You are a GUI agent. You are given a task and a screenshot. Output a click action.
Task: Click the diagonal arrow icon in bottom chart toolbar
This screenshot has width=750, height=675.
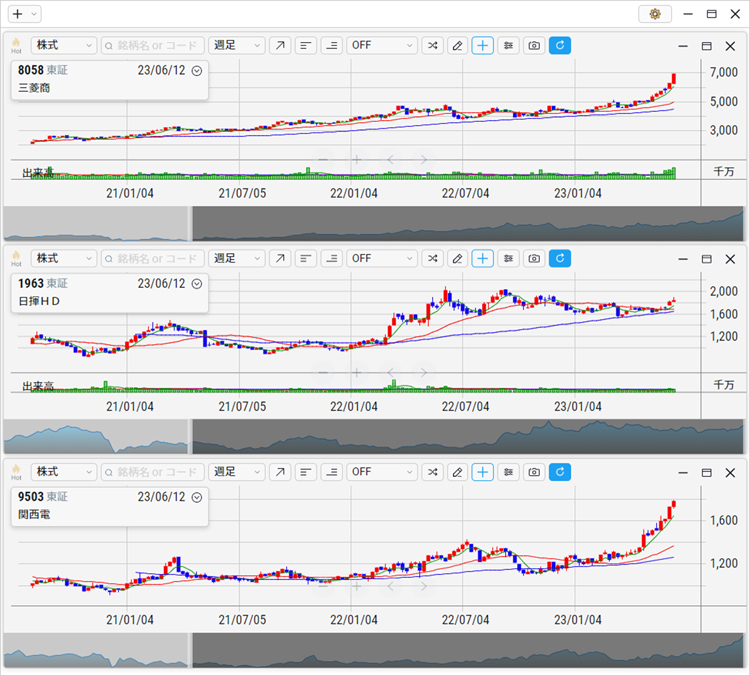click(x=280, y=471)
